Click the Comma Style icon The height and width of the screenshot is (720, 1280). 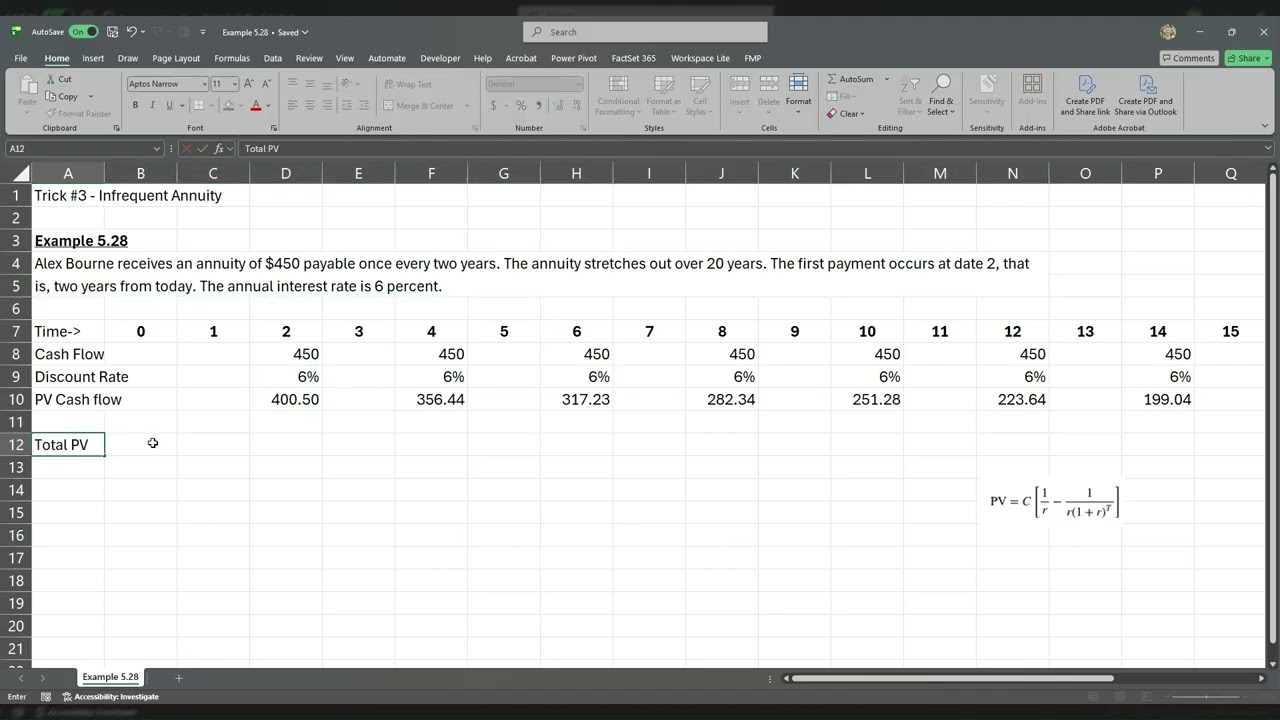[x=538, y=105]
